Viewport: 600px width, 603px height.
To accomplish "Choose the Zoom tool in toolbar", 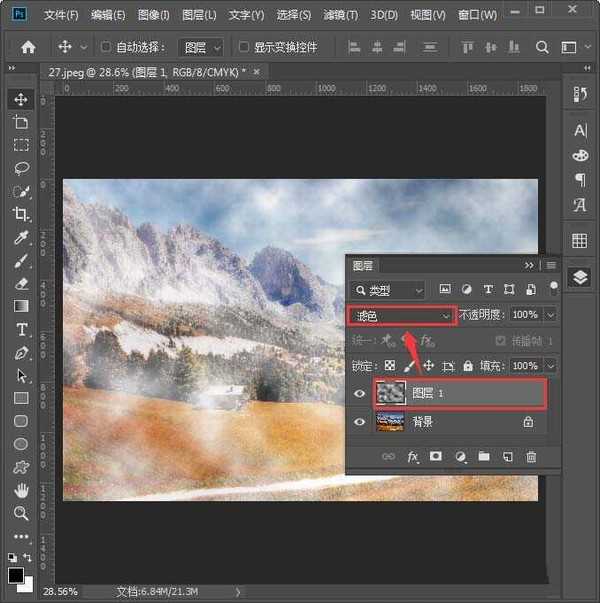I will [x=21, y=513].
